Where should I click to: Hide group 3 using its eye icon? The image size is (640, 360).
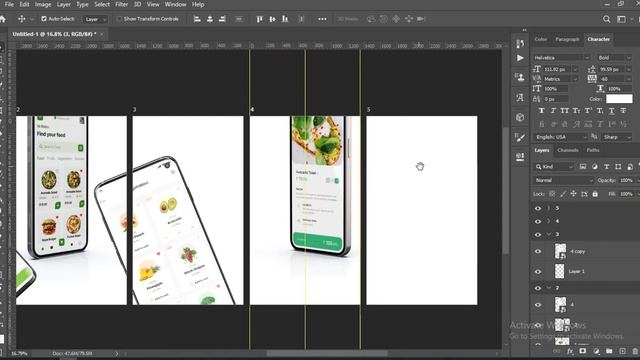(x=538, y=235)
